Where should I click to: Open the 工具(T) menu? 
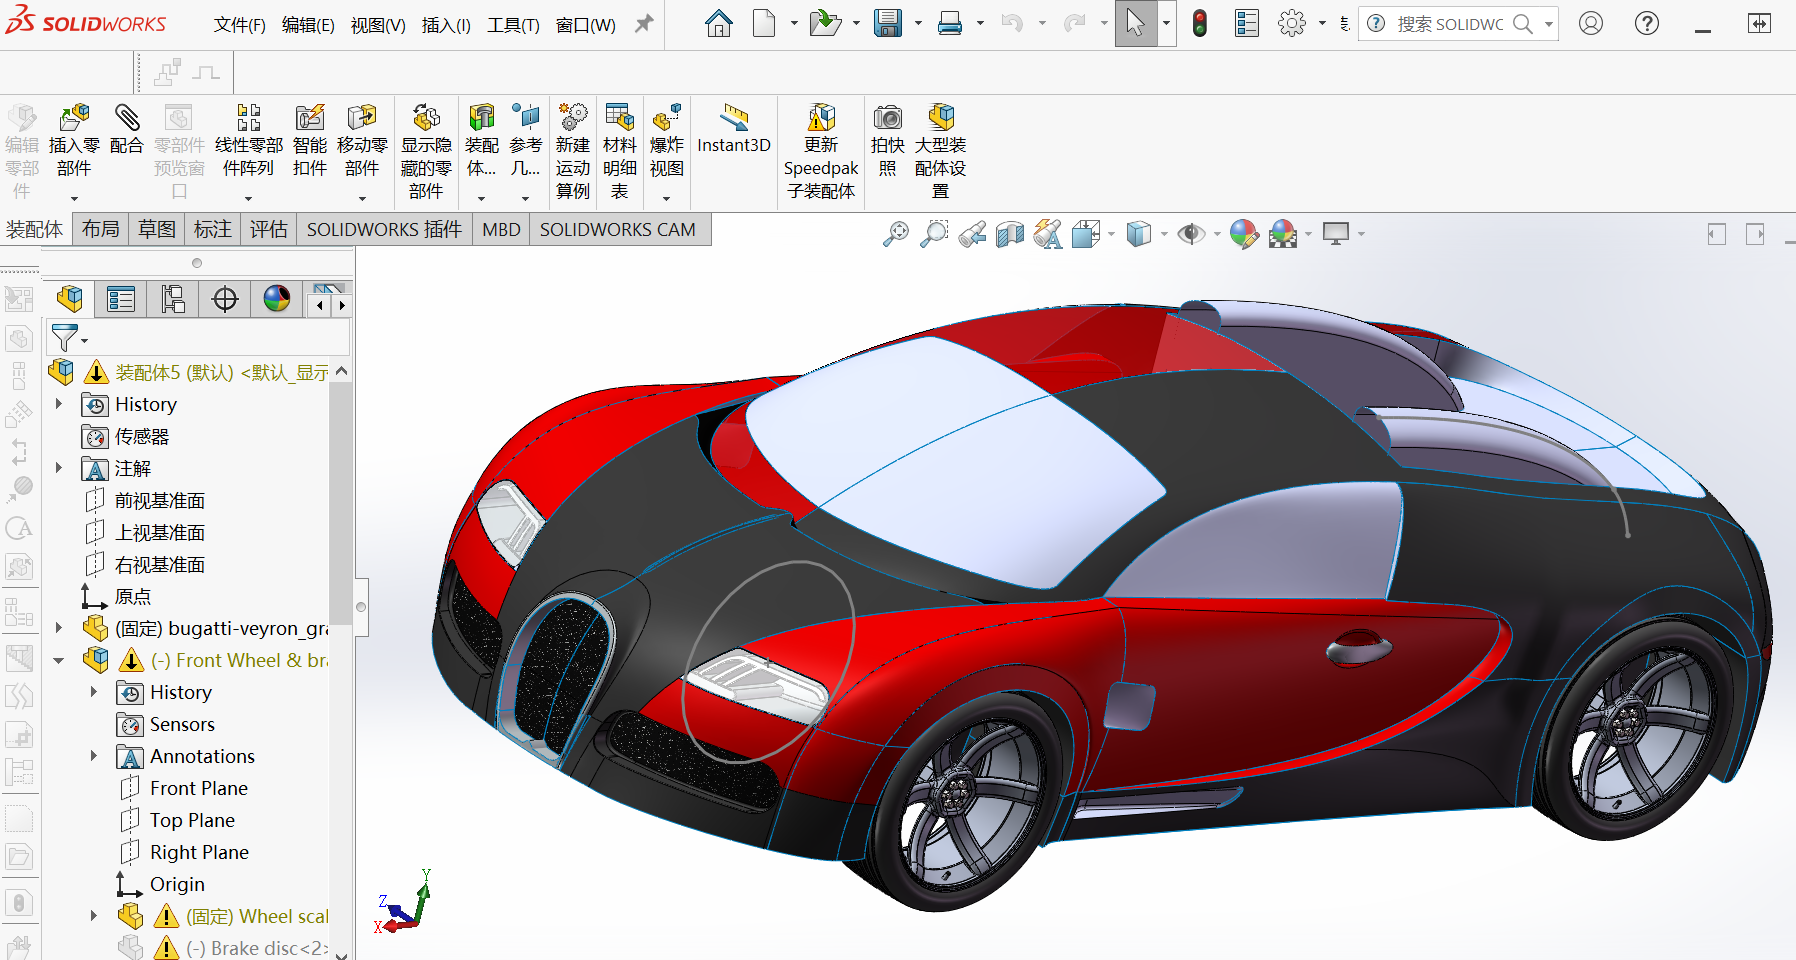pos(513,25)
